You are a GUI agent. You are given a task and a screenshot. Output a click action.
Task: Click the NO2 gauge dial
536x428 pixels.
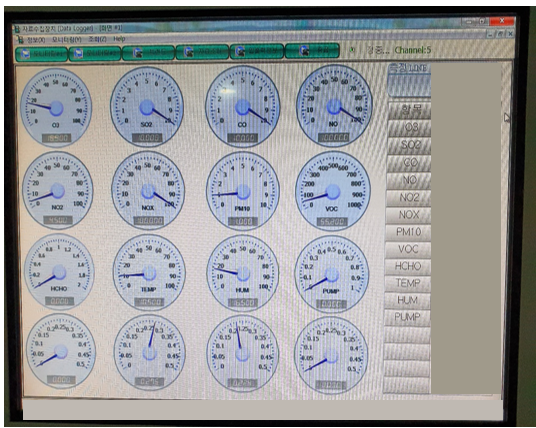point(57,190)
